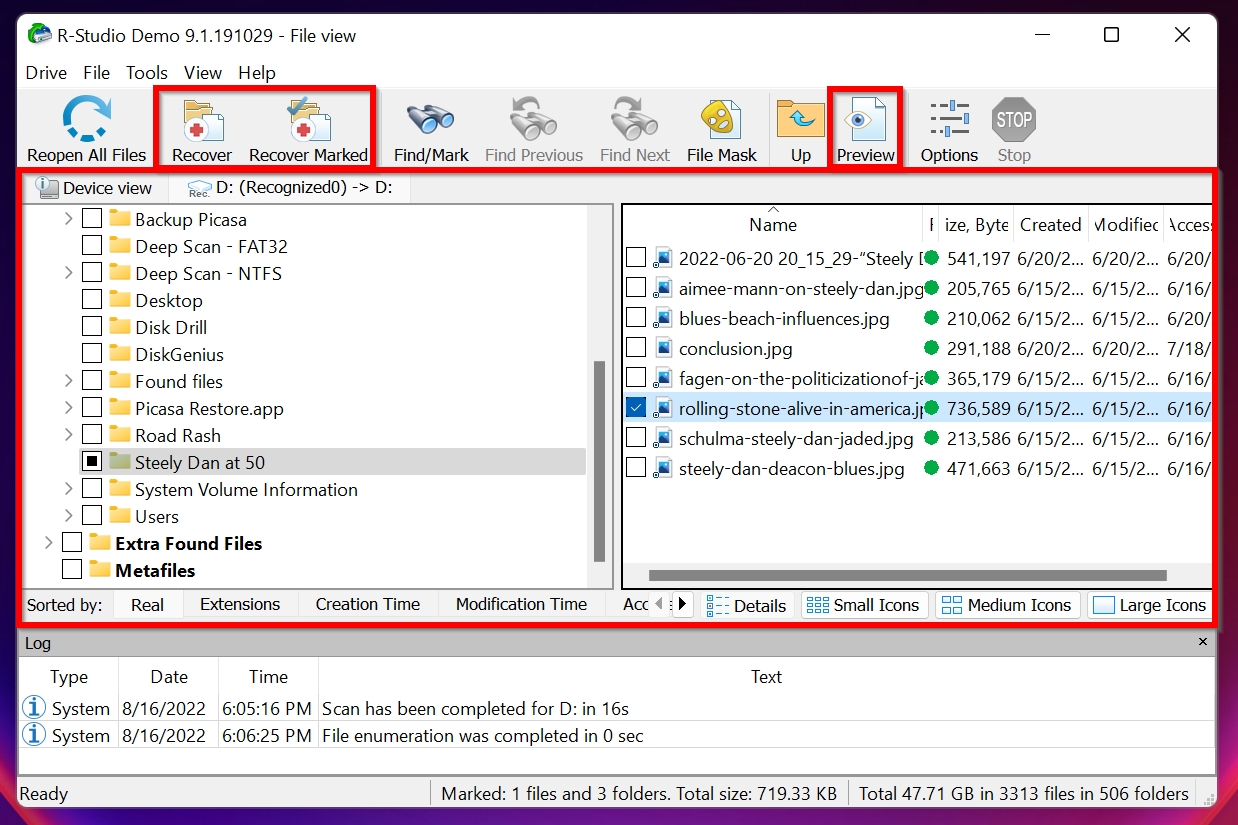Switch to the Device view tab
The image size is (1238, 825).
93,188
